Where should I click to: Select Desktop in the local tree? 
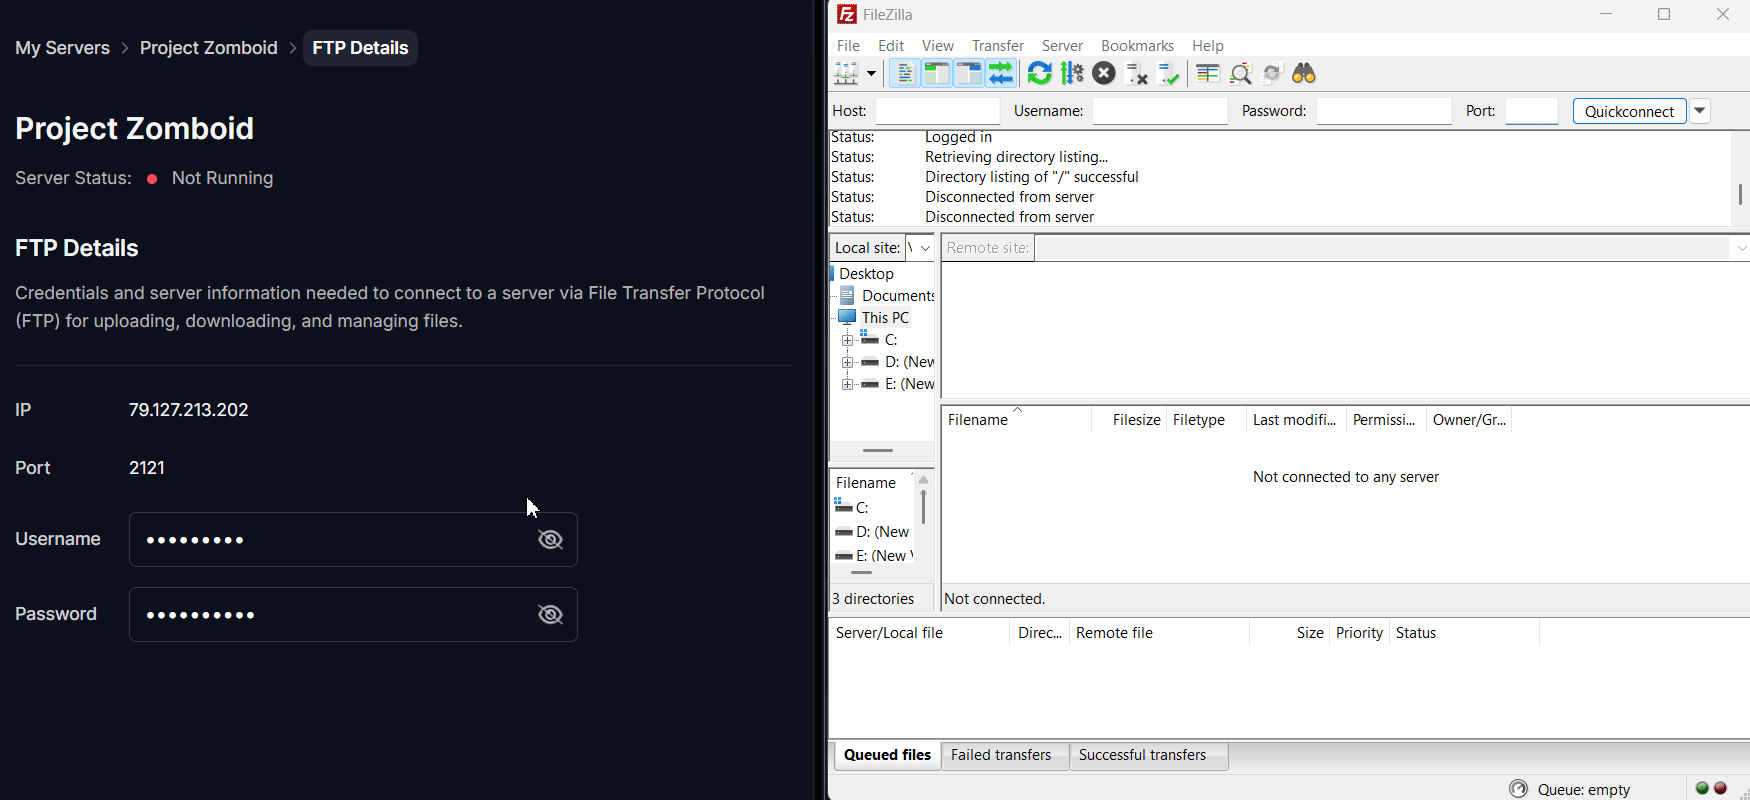(866, 274)
